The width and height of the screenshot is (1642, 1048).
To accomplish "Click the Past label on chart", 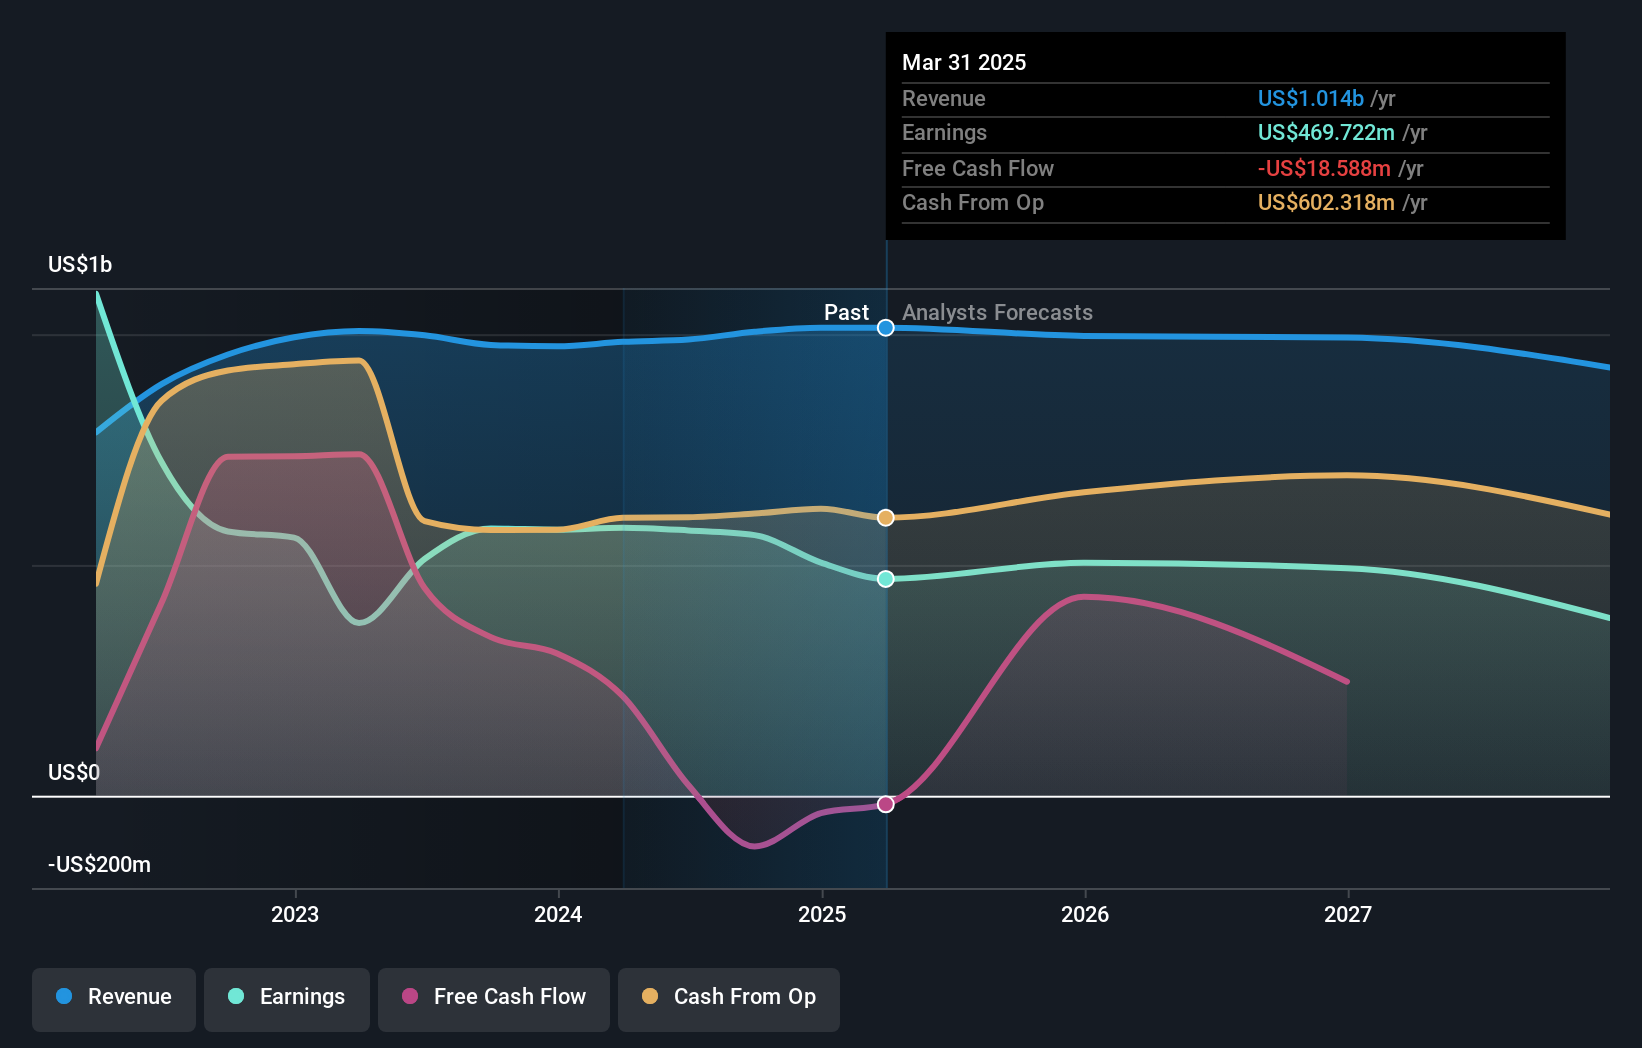I will 846,312.
